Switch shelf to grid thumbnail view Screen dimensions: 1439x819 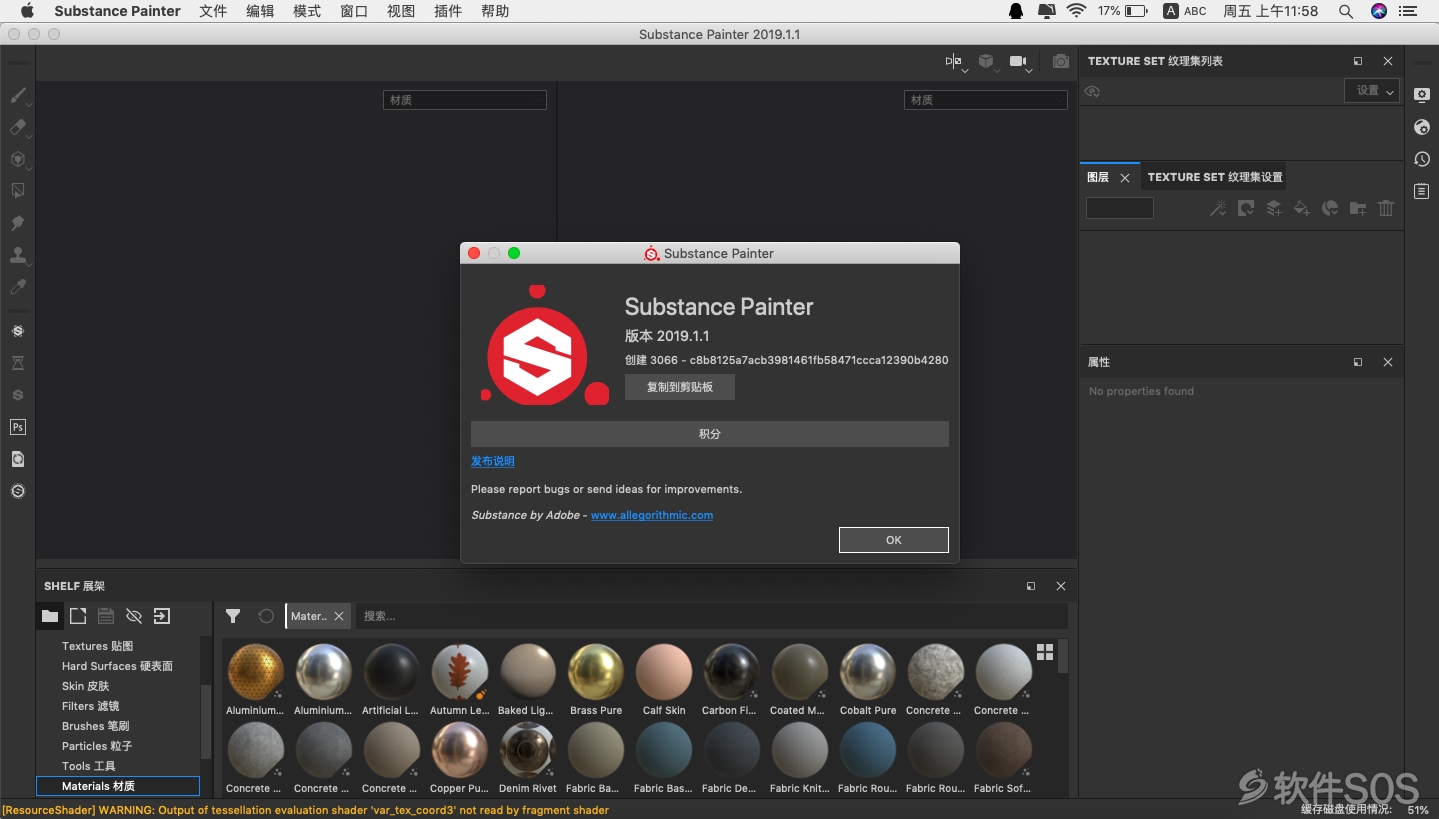(1045, 652)
